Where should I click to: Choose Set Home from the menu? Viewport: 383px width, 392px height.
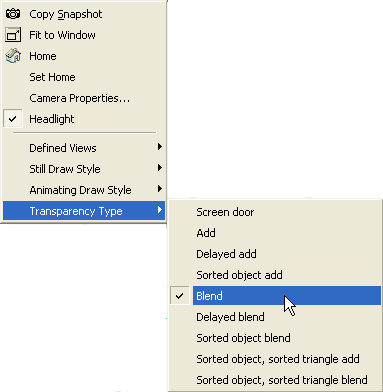84,77
